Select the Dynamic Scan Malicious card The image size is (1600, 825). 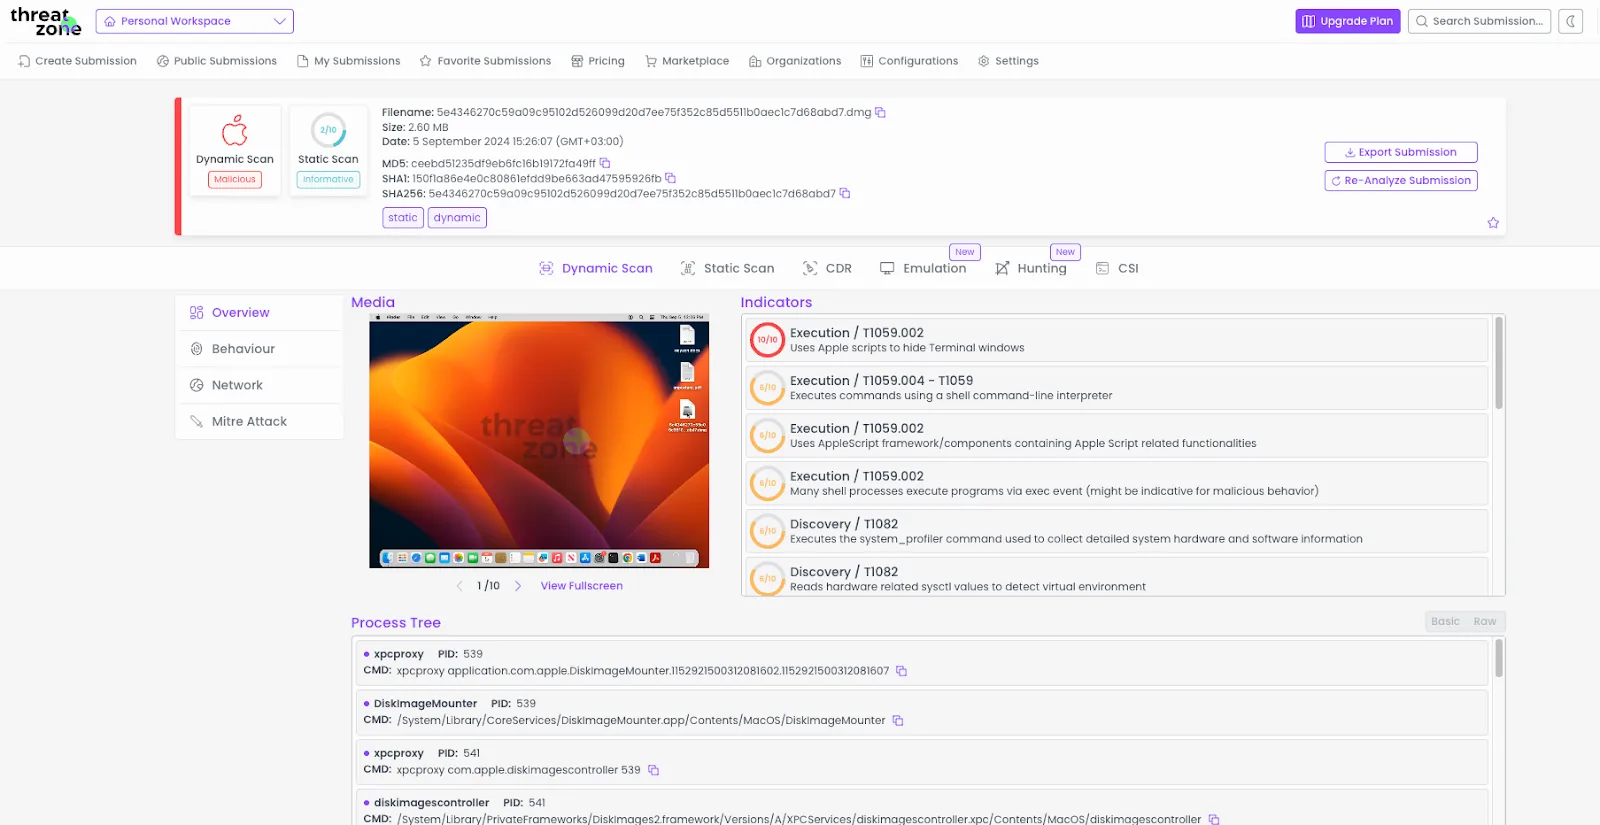coord(235,150)
